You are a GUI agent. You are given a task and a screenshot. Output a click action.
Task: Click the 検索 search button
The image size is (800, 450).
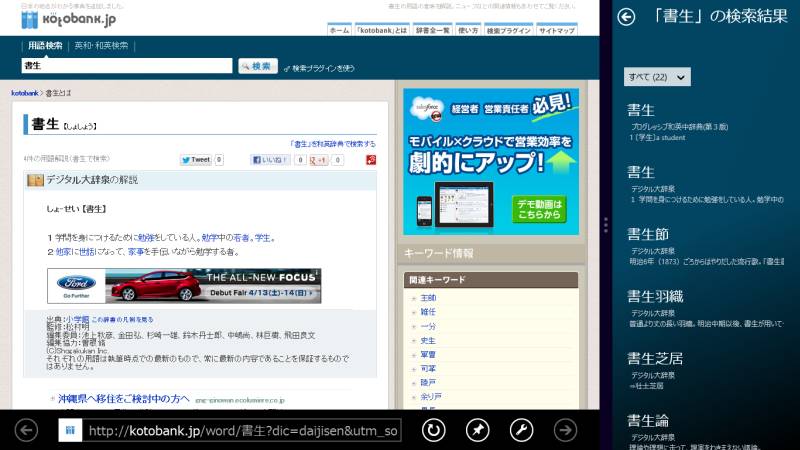(257, 66)
